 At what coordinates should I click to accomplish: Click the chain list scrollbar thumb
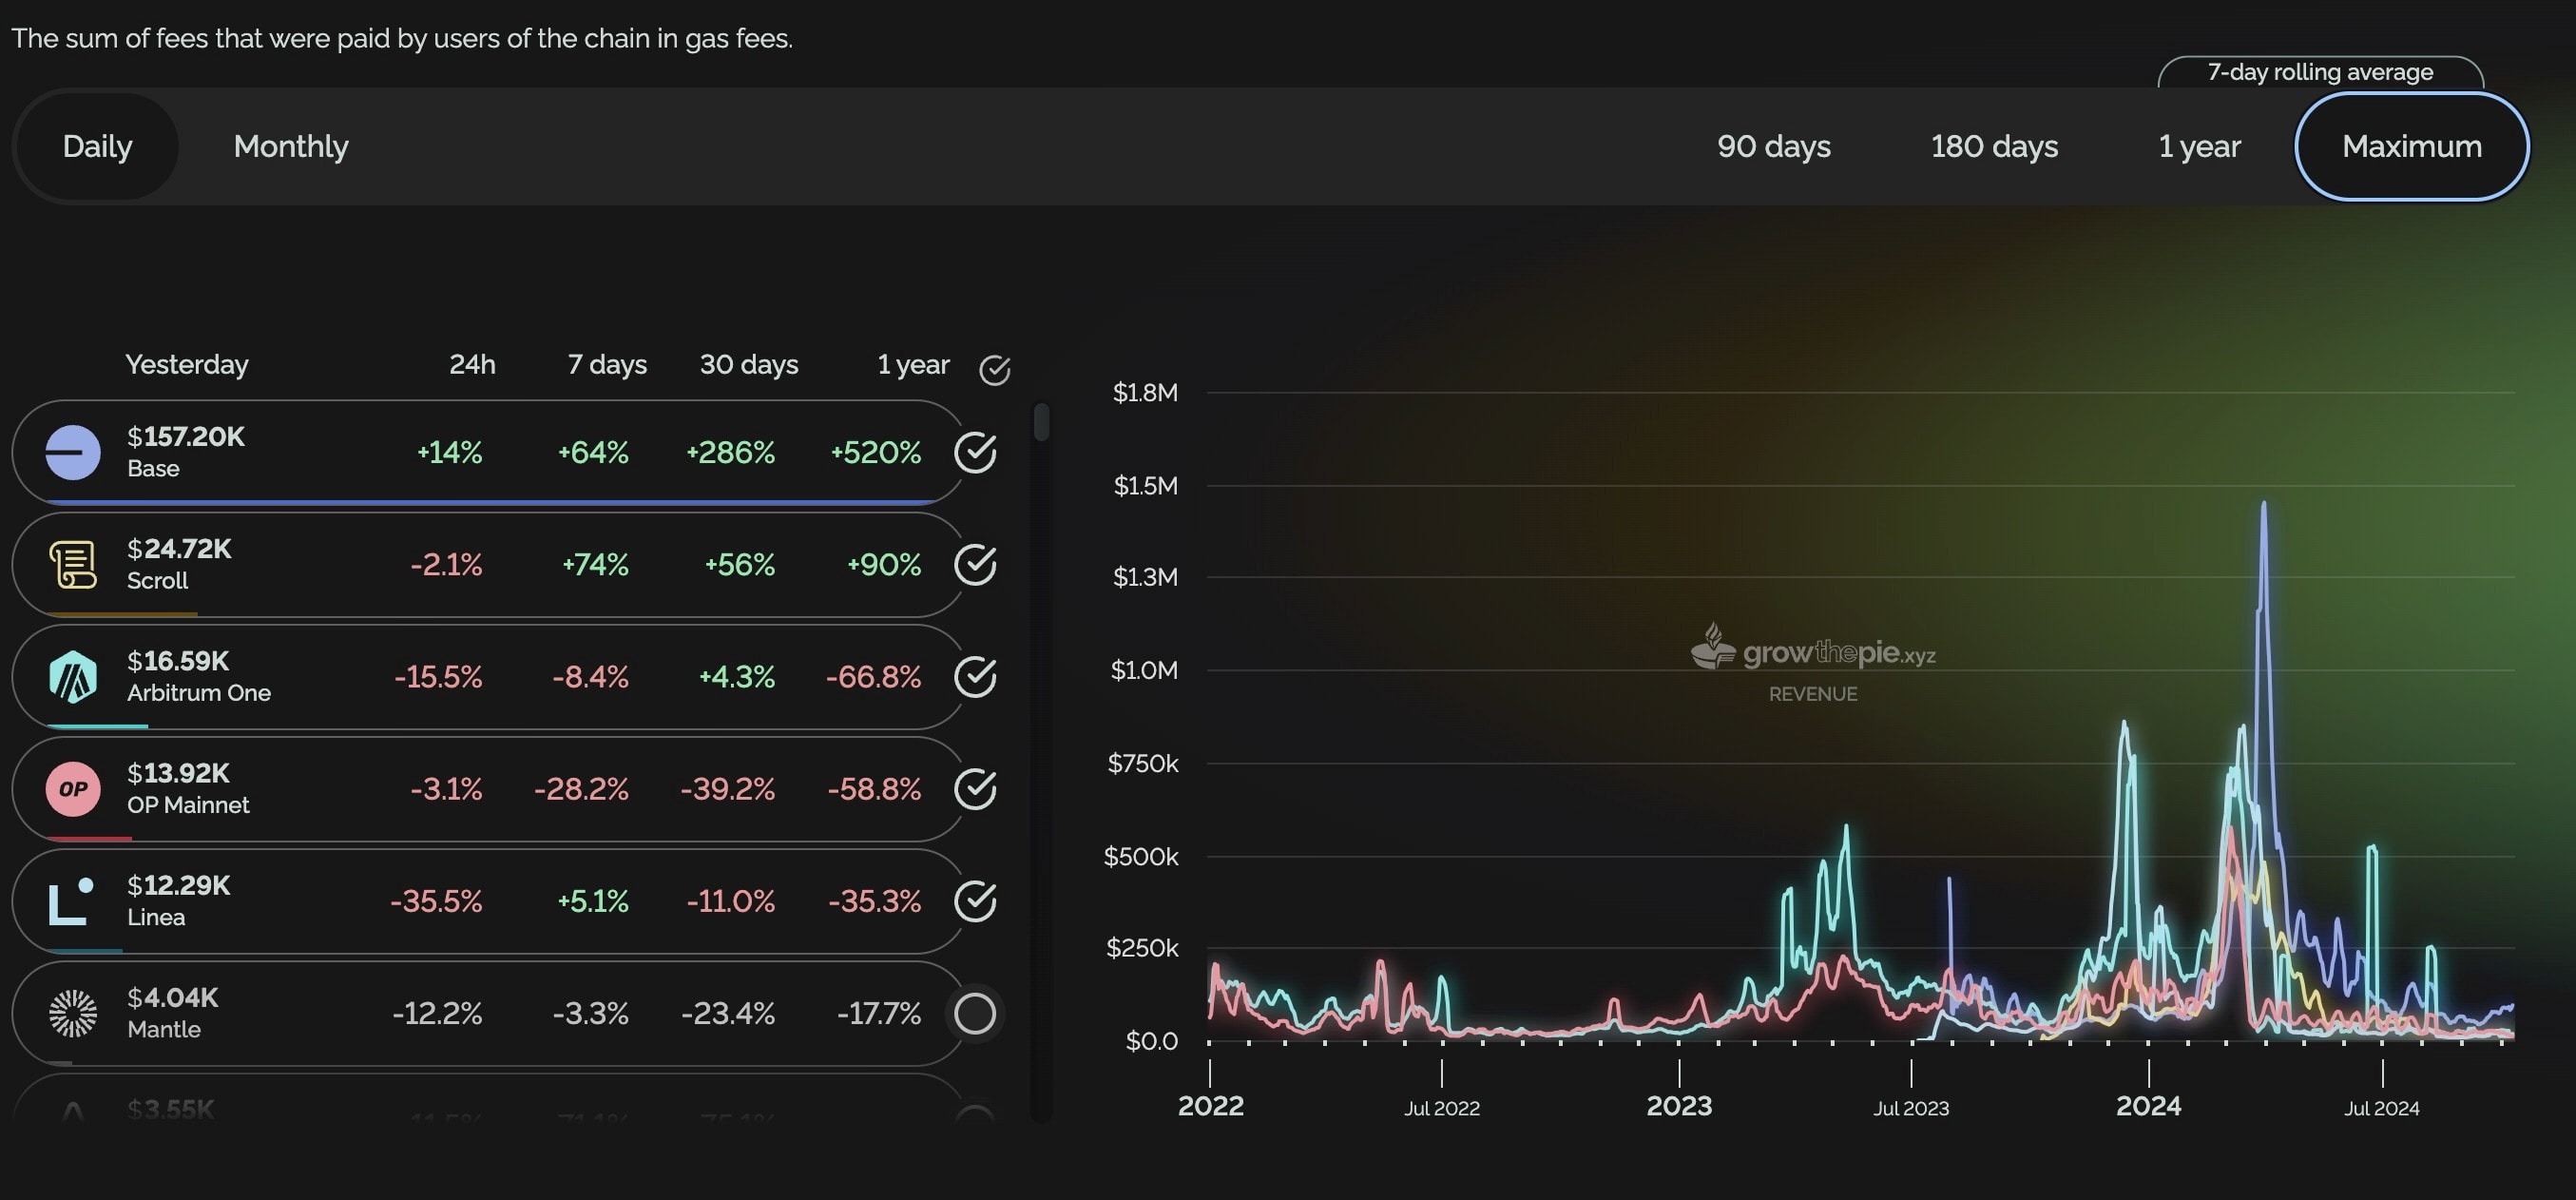point(1041,422)
